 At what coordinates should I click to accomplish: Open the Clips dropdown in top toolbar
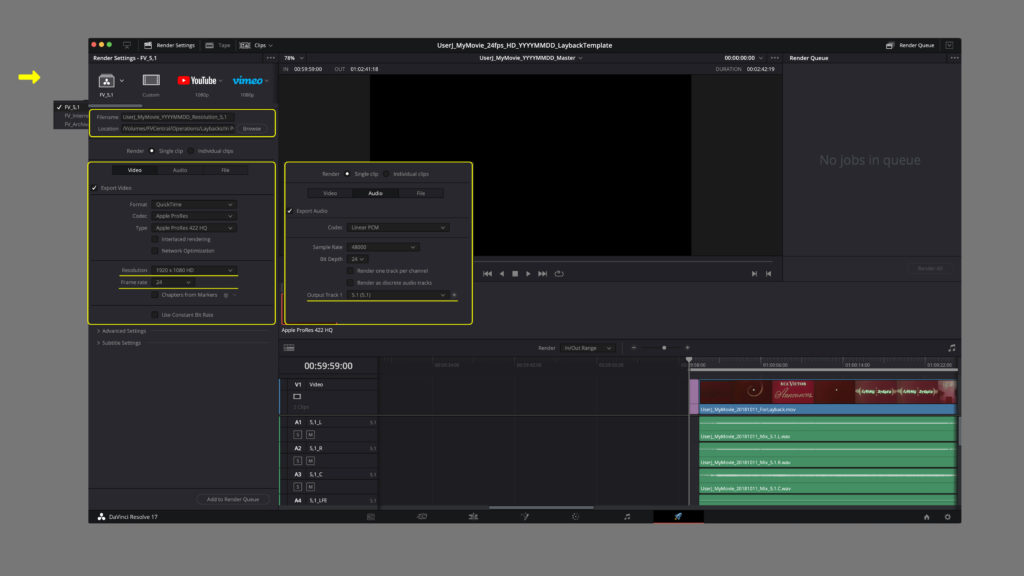pos(256,45)
